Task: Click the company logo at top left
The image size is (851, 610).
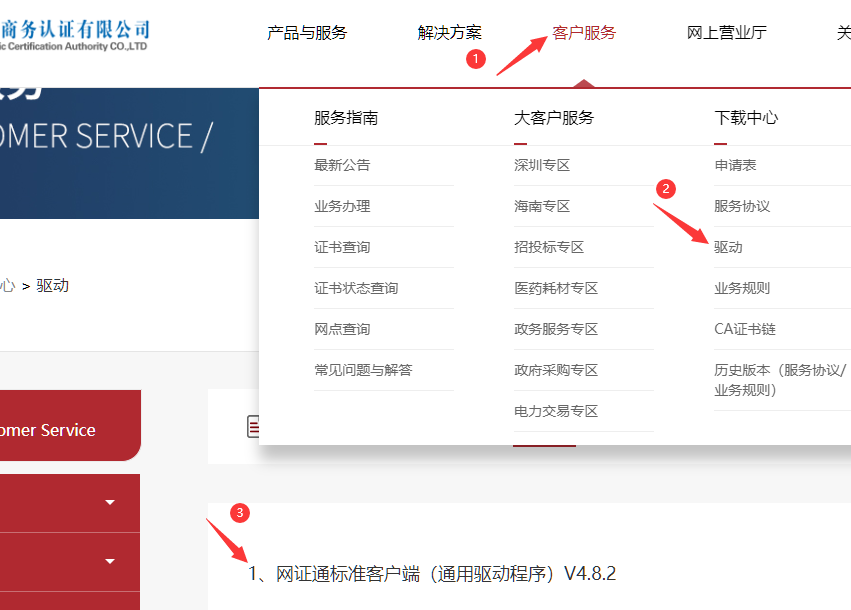Action: pos(75,35)
